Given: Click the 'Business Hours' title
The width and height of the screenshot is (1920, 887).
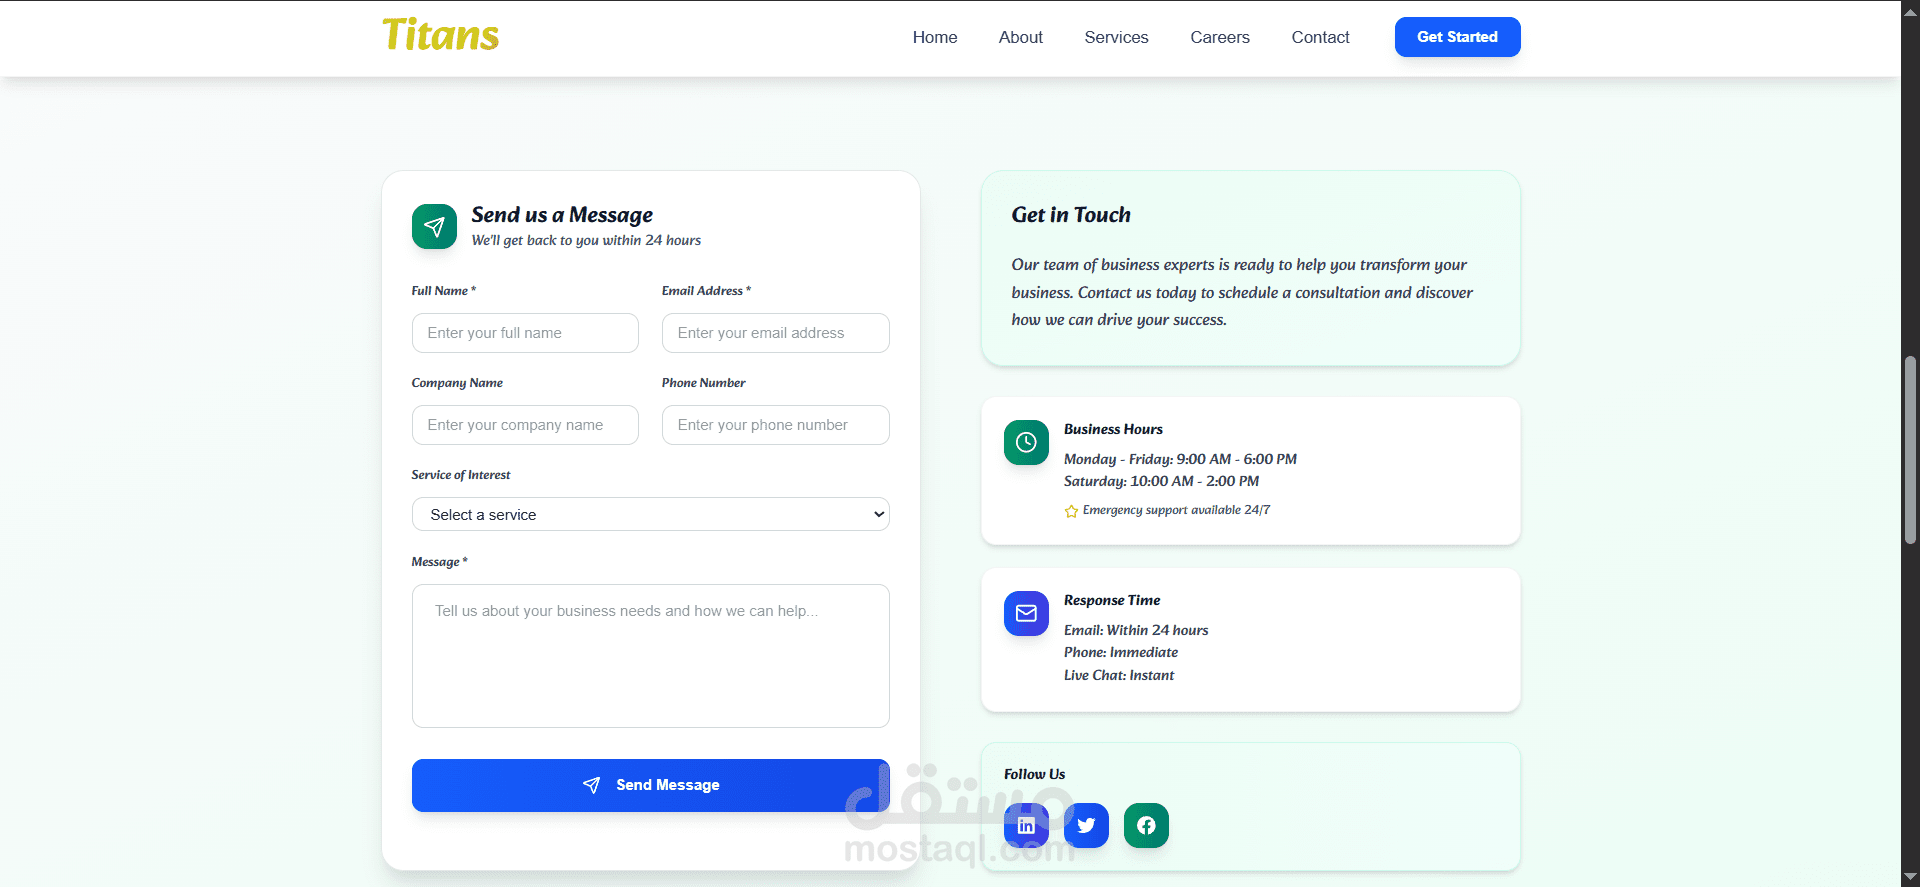Looking at the screenshot, I should click(1113, 429).
